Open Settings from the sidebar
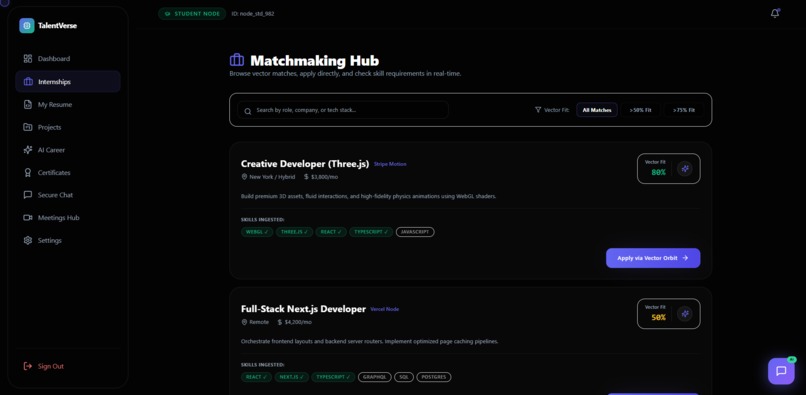 point(68,240)
